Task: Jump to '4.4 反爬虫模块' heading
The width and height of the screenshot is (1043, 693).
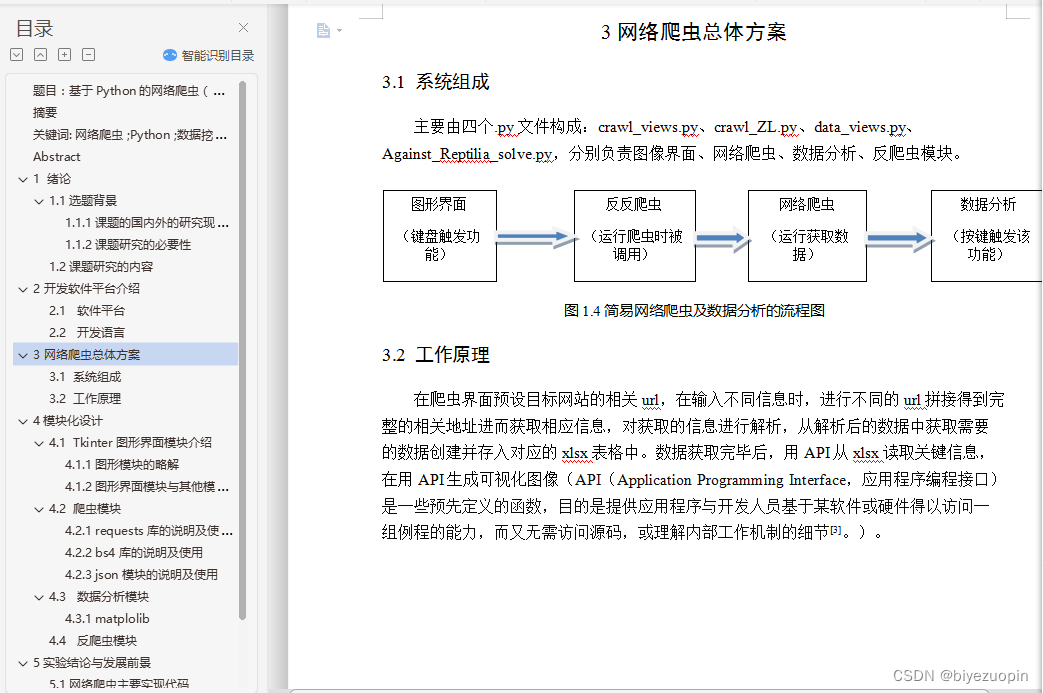Action: [93, 640]
